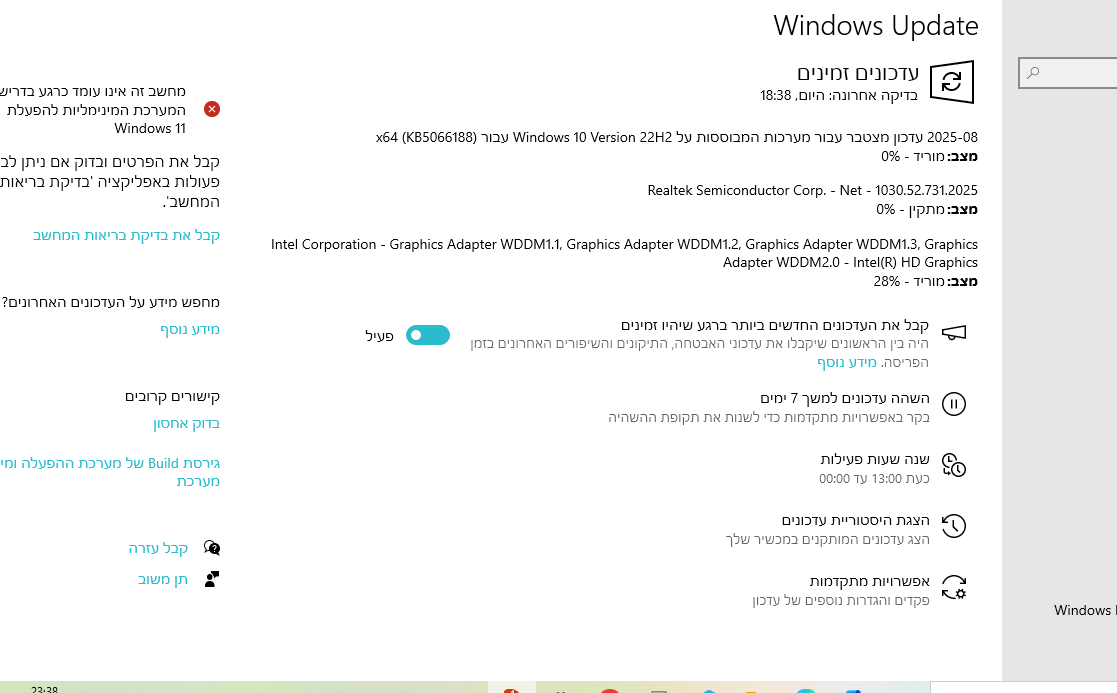Screen dimensions: 1117x693
Task: Click the קבל עזרה chat bubble icon
Action: (x=212, y=548)
